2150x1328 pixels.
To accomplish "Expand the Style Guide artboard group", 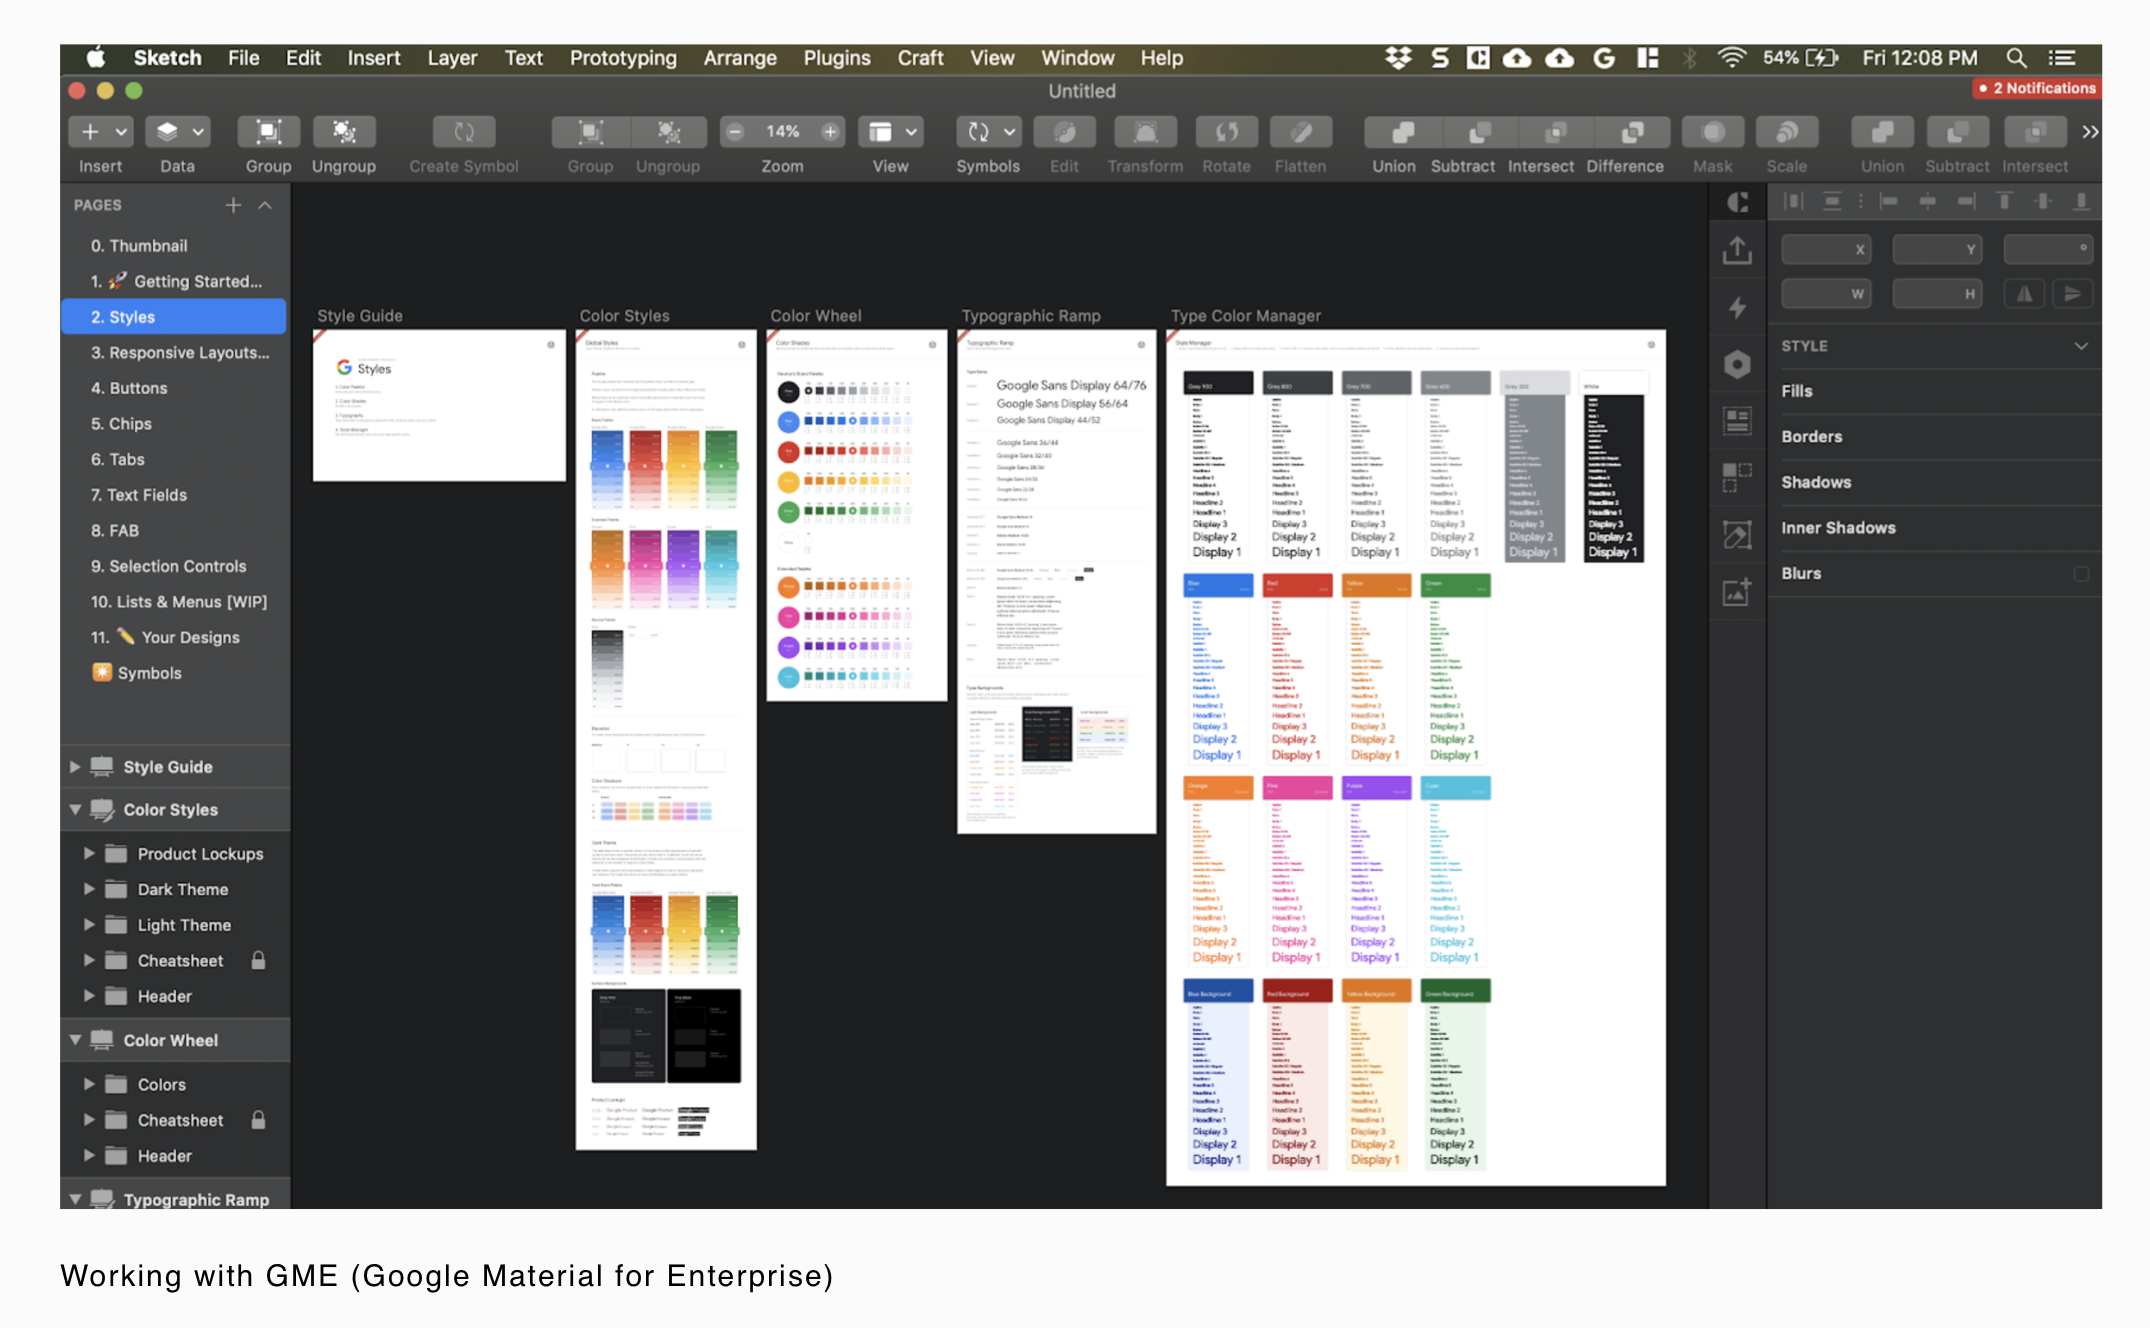I will click(x=75, y=767).
